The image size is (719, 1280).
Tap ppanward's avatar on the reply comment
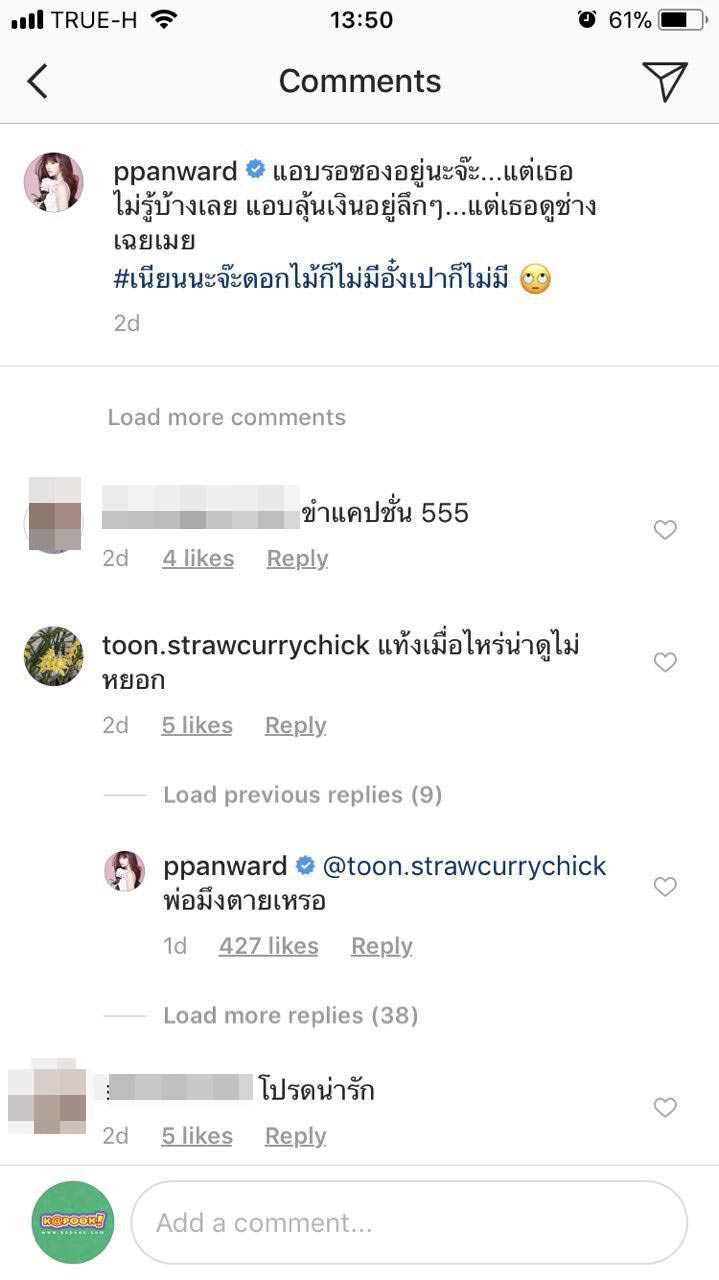(125, 872)
